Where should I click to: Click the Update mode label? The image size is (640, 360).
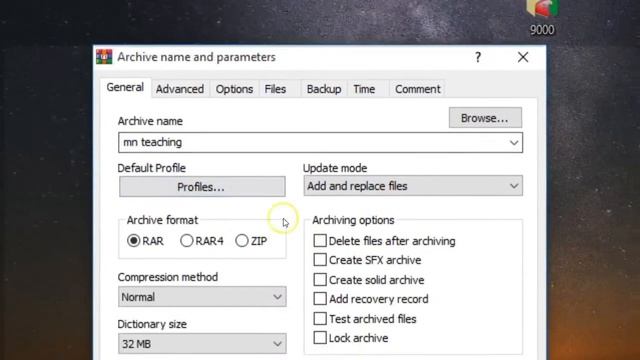[335, 168]
